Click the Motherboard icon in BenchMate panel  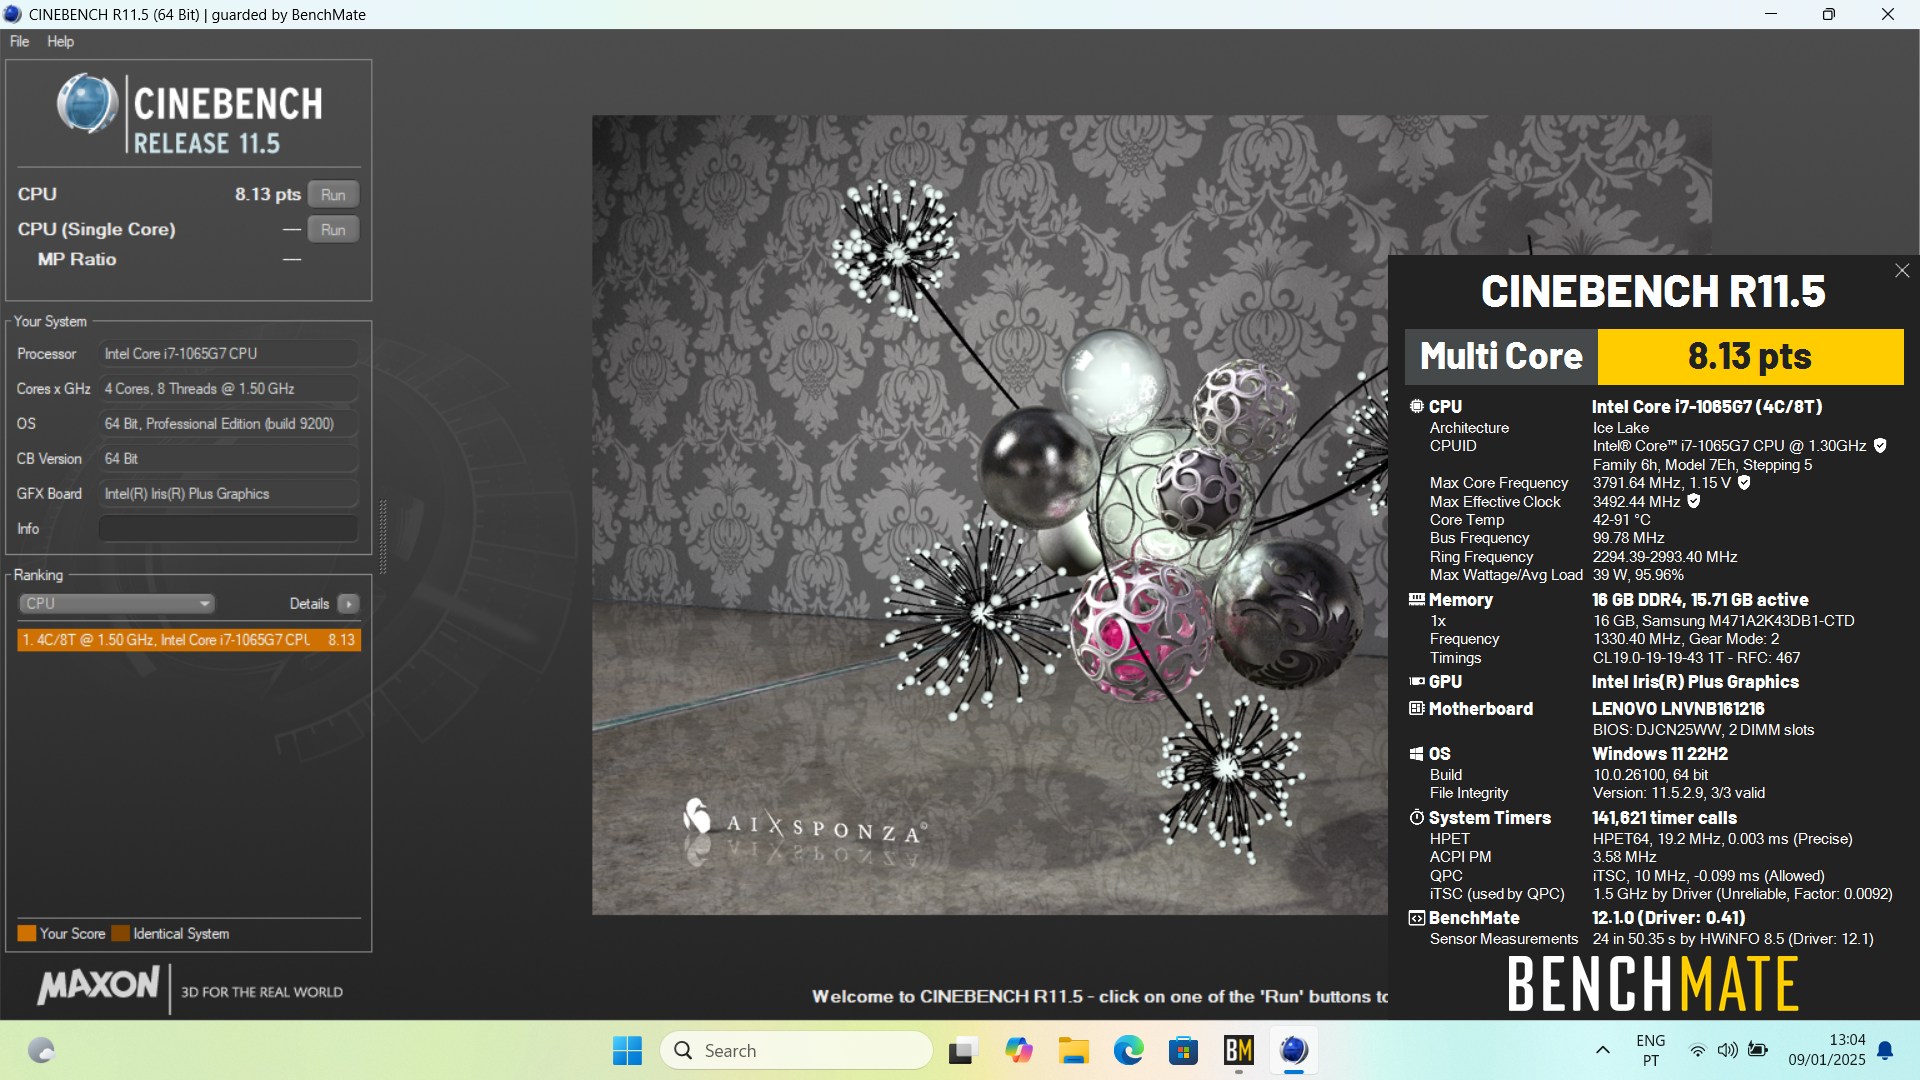tap(1416, 708)
